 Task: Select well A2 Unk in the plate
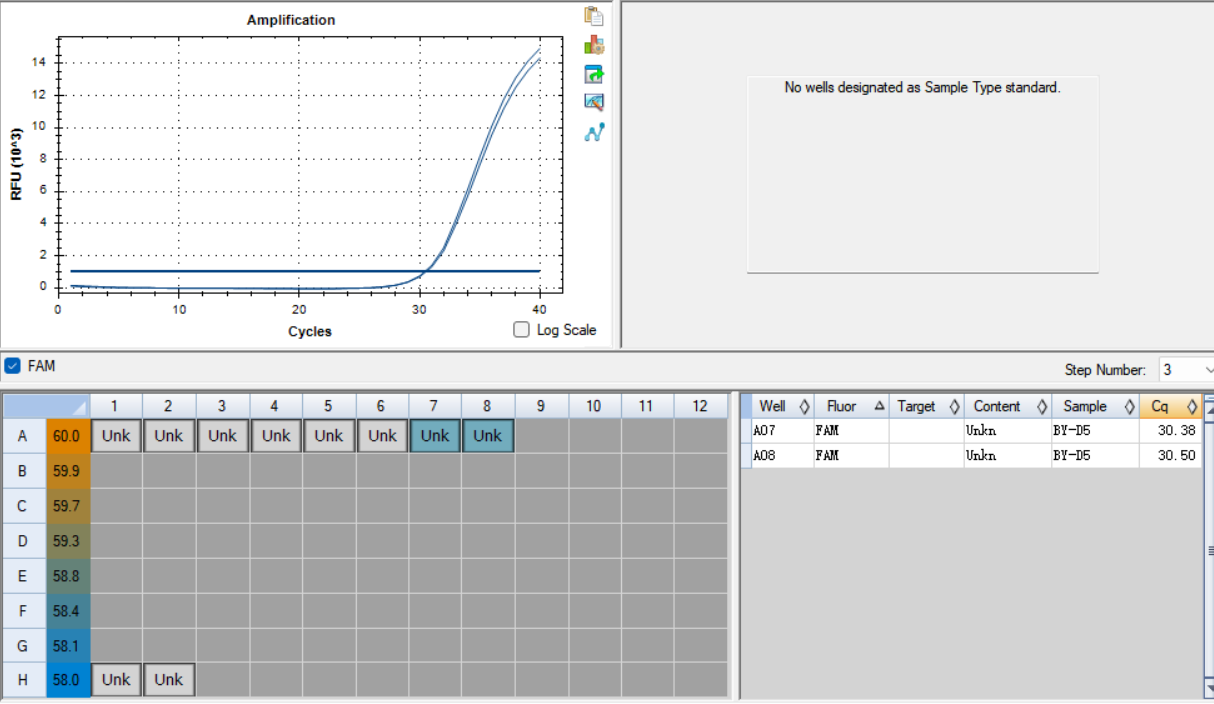coord(169,435)
